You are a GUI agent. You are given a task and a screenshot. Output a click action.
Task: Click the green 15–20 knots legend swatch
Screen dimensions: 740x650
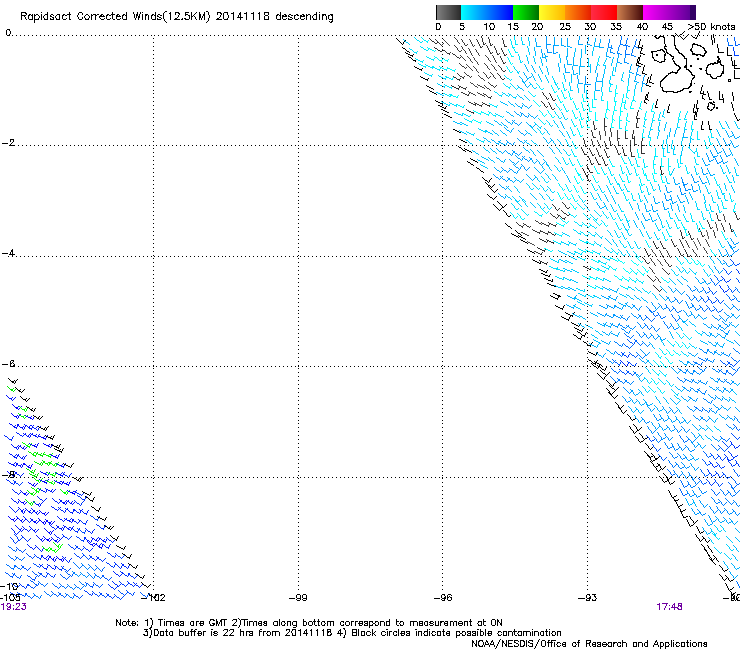[526, 12]
